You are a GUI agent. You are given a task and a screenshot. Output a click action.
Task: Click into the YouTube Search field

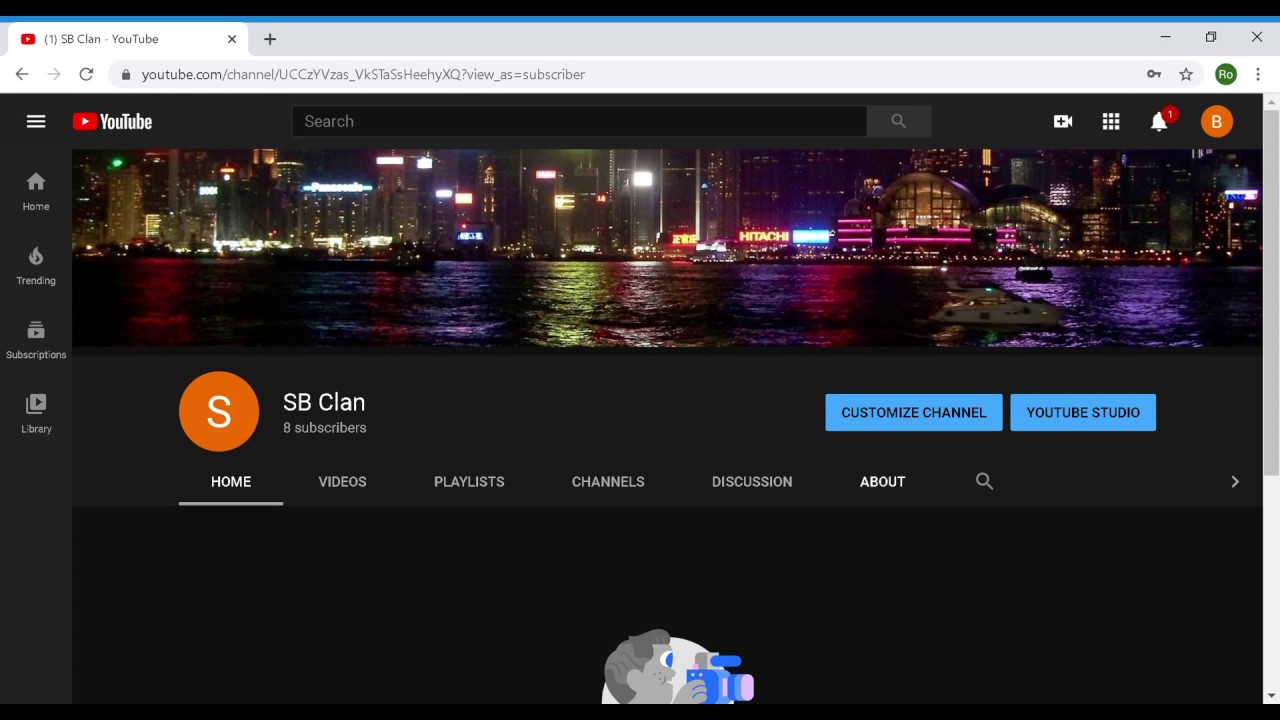tap(579, 121)
